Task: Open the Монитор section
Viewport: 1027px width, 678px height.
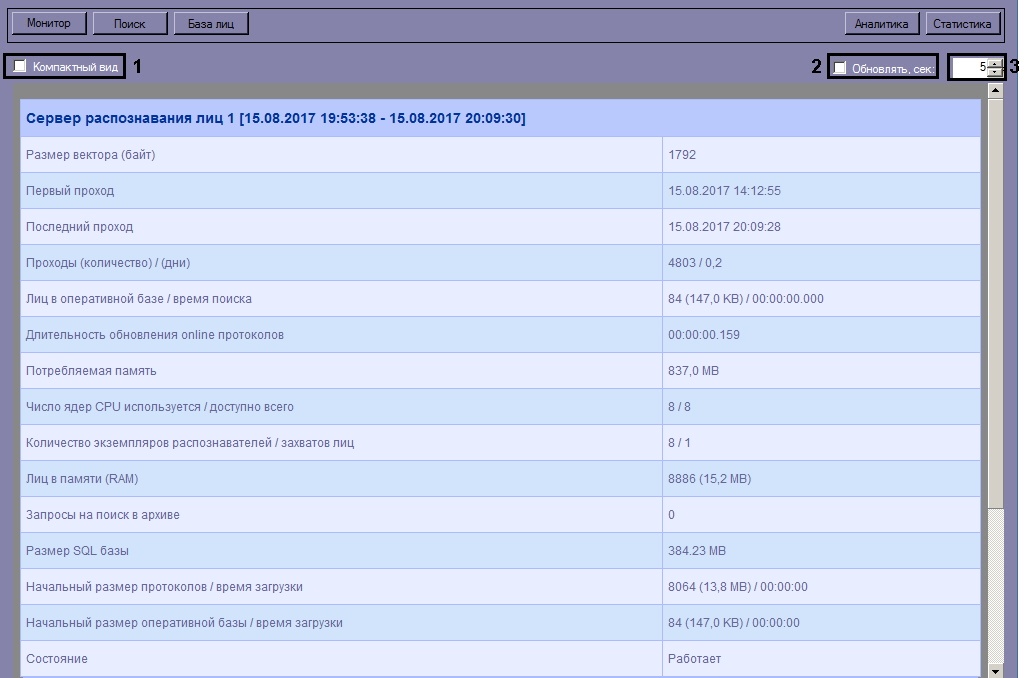Action: (49, 23)
